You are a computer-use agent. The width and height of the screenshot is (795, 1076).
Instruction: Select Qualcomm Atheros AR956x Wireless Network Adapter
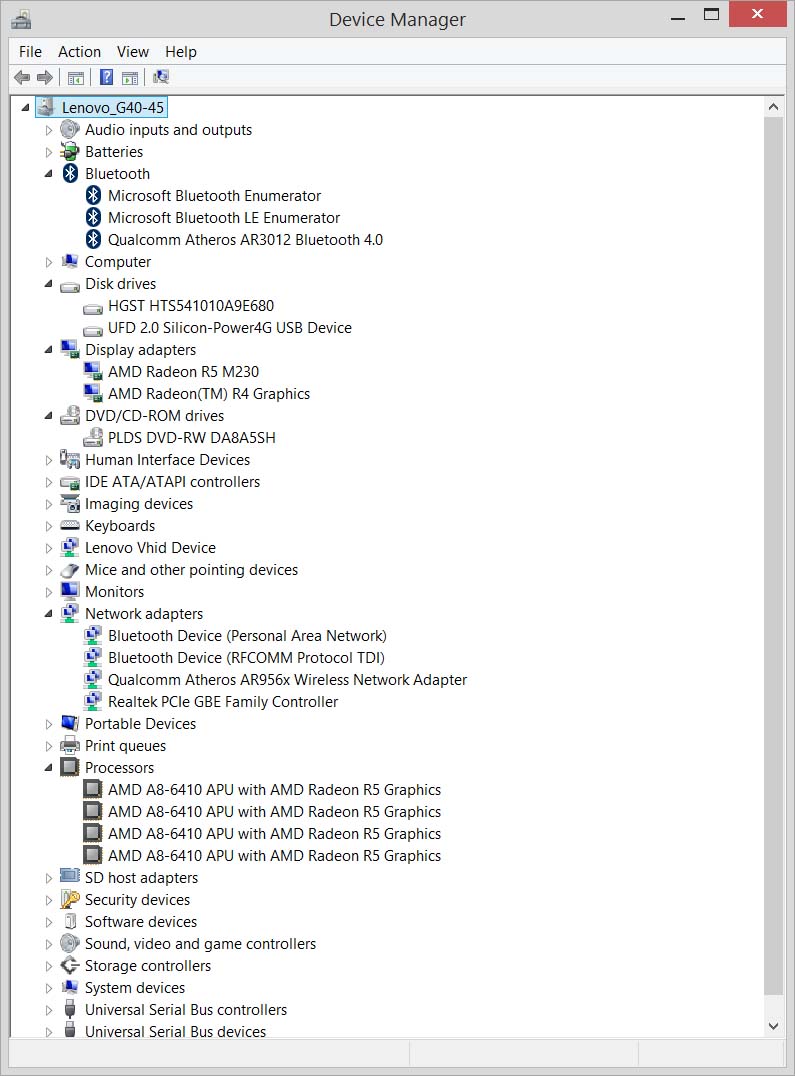(287, 679)
